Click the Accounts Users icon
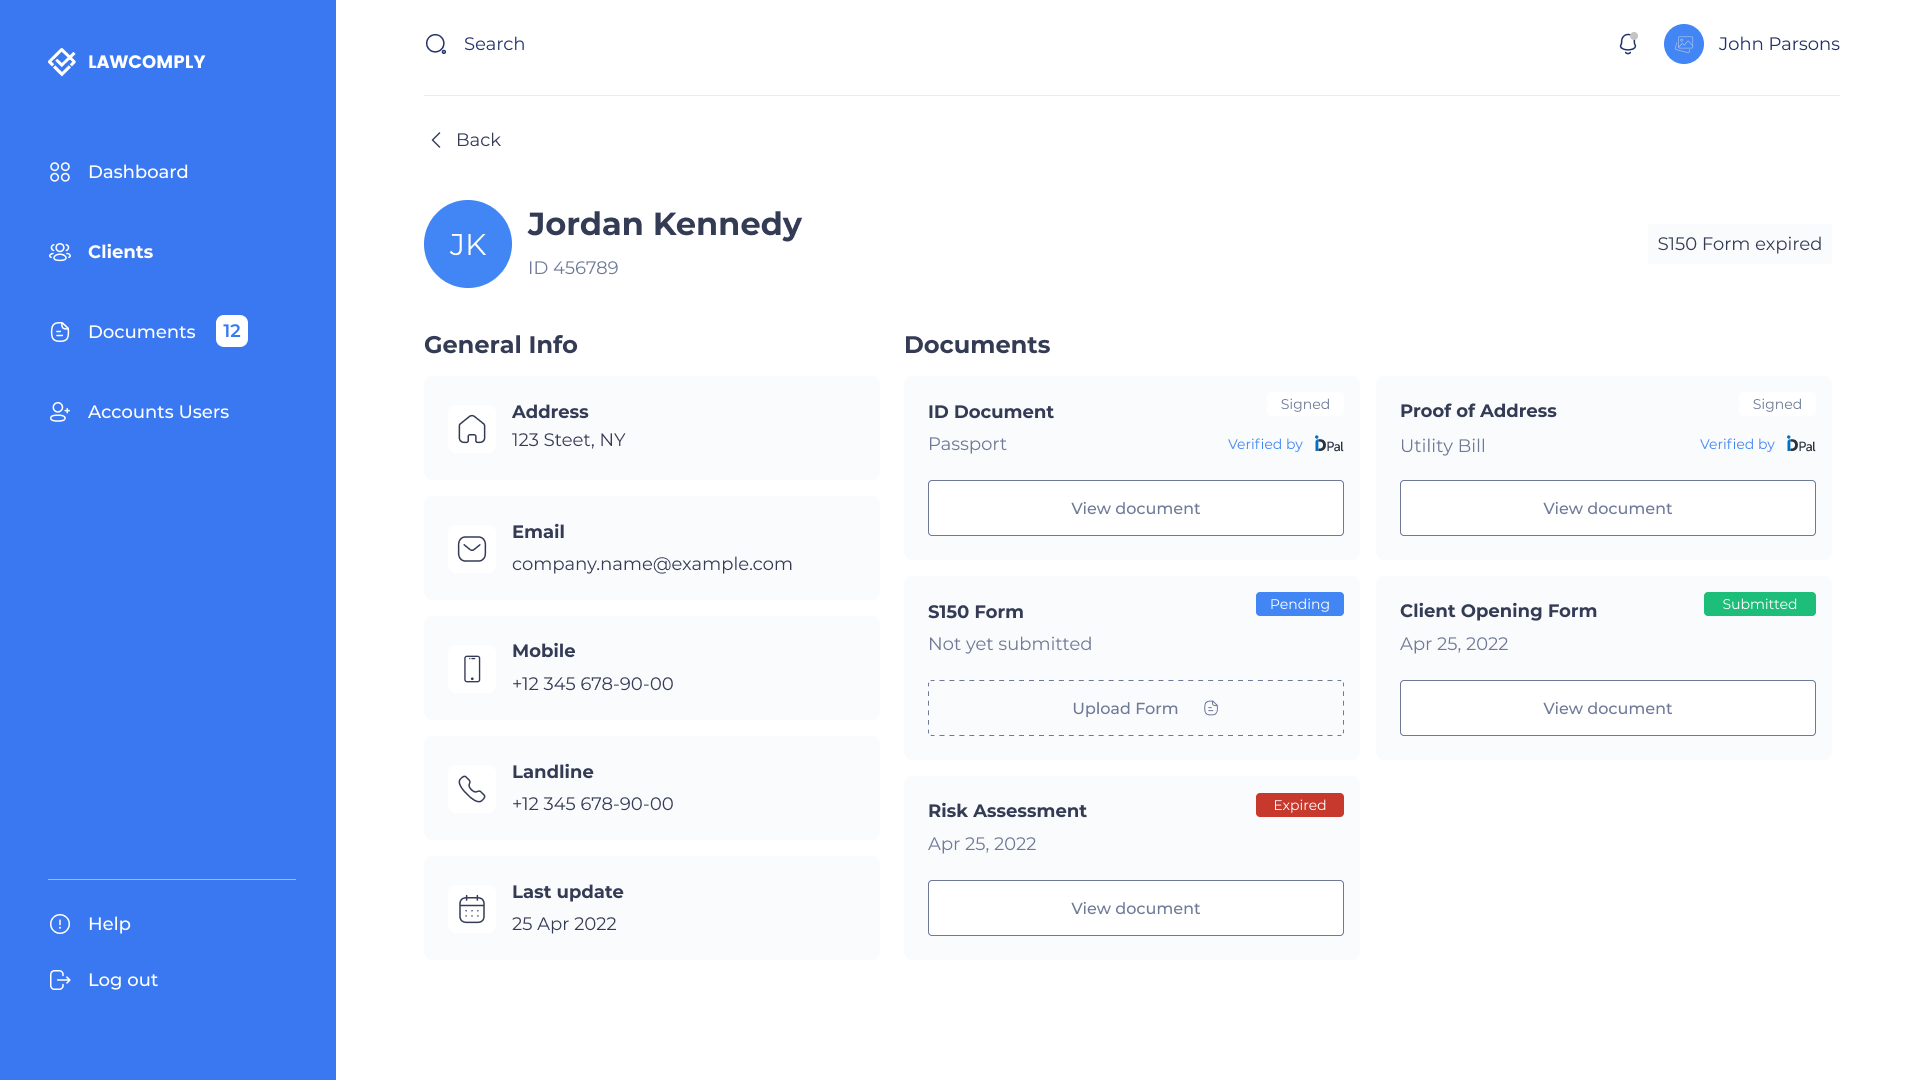Viewport: 1920px width, 1080px height. [x=60, y=412]
